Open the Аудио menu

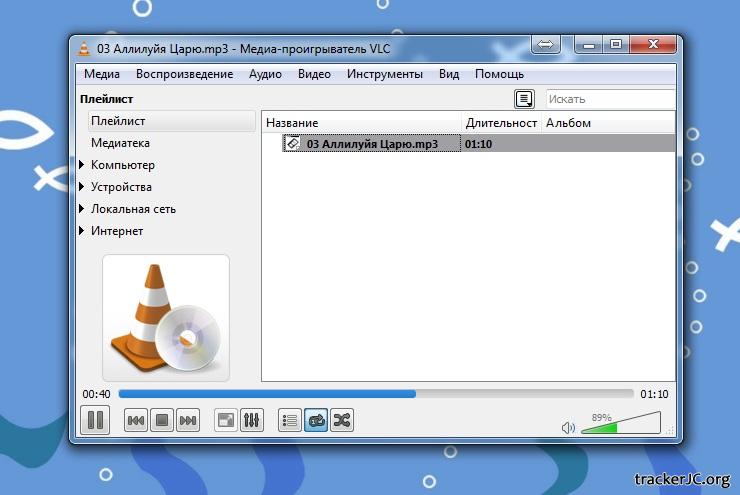(265, 74)
